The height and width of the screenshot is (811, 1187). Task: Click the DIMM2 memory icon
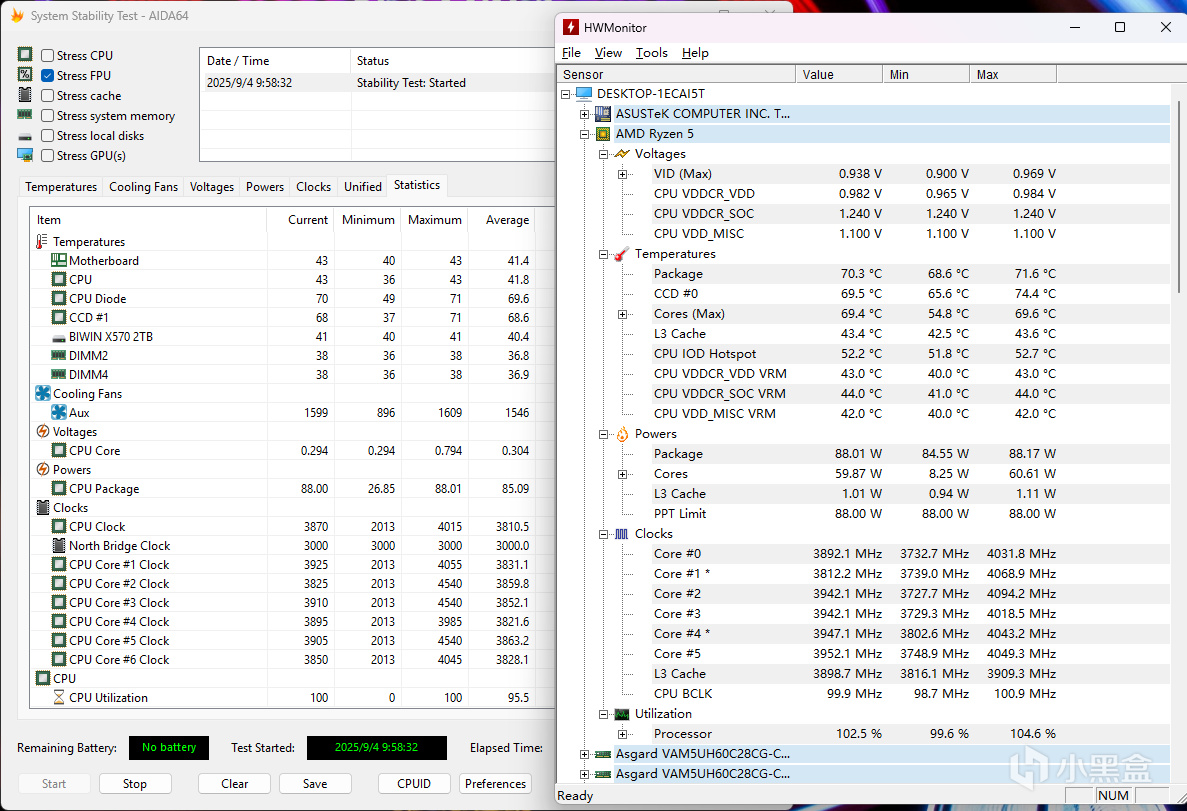coord(58,355)
